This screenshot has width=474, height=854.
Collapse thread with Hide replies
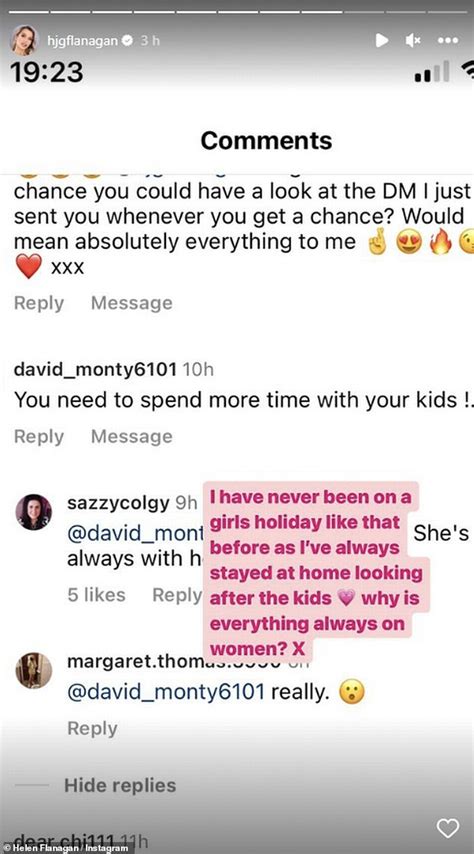(120, 785)
